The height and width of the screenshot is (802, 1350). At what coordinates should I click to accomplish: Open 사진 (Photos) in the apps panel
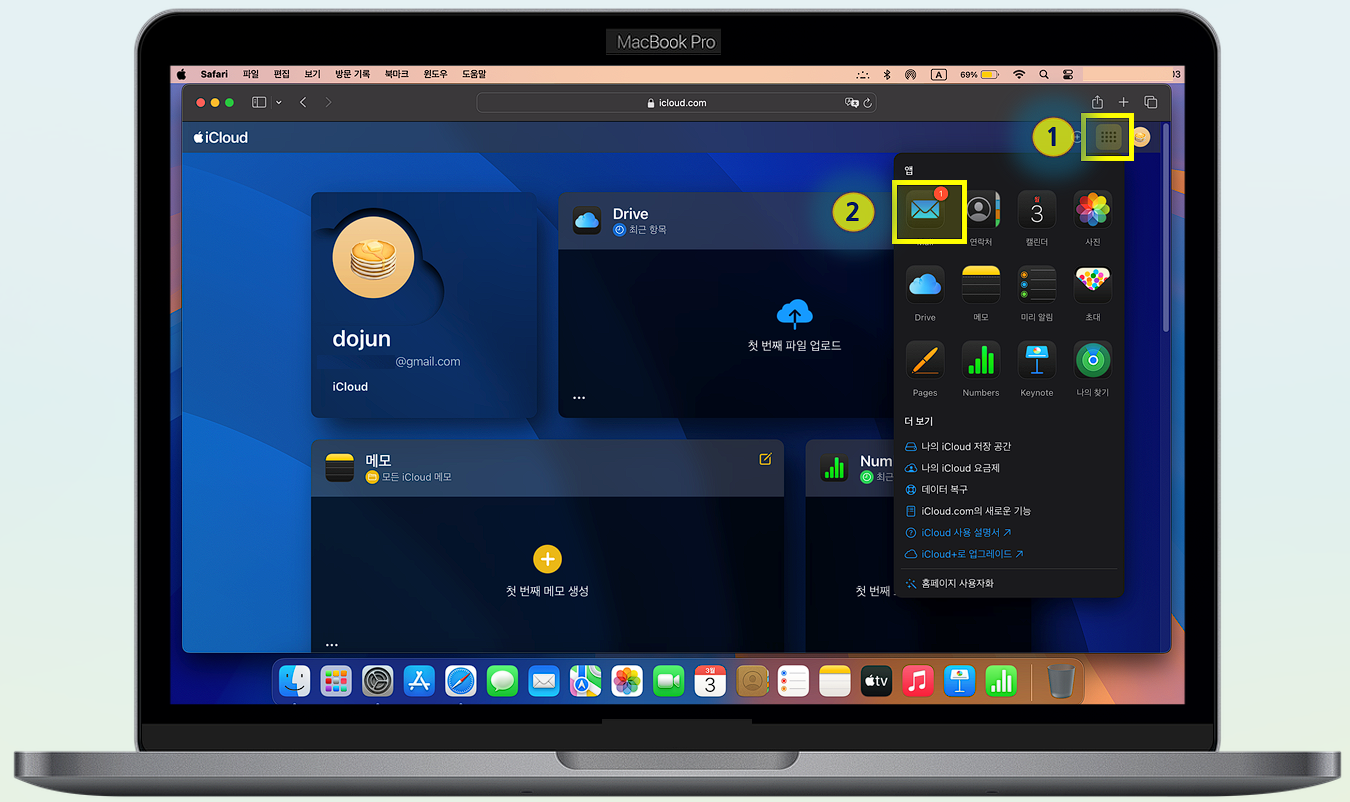[x=1093, y=209]
